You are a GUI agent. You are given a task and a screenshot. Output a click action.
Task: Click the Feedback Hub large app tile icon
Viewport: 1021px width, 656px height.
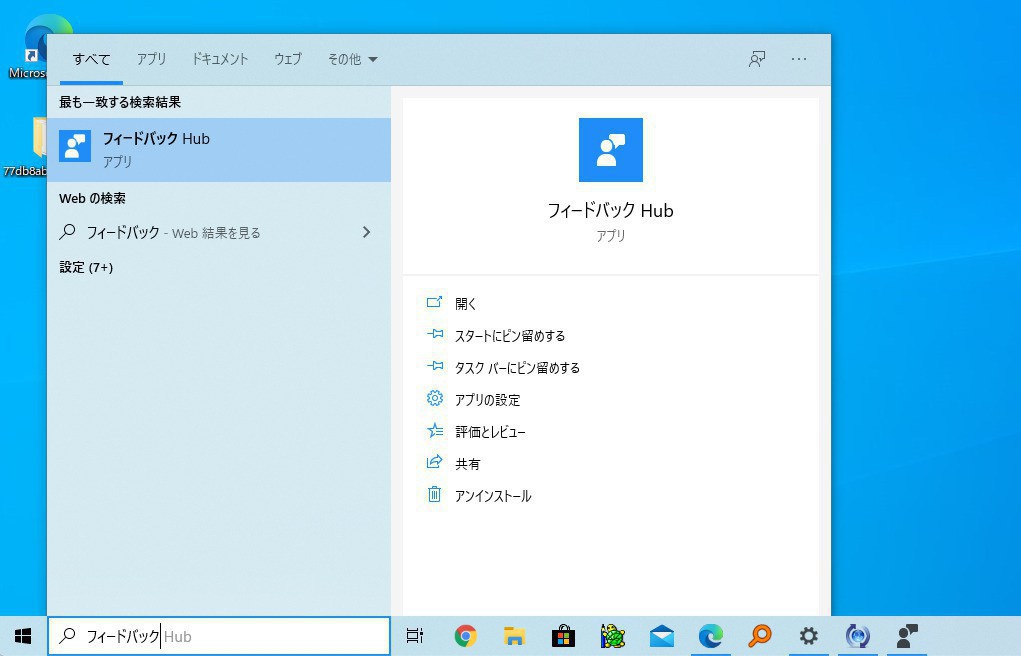coord(610,150)
